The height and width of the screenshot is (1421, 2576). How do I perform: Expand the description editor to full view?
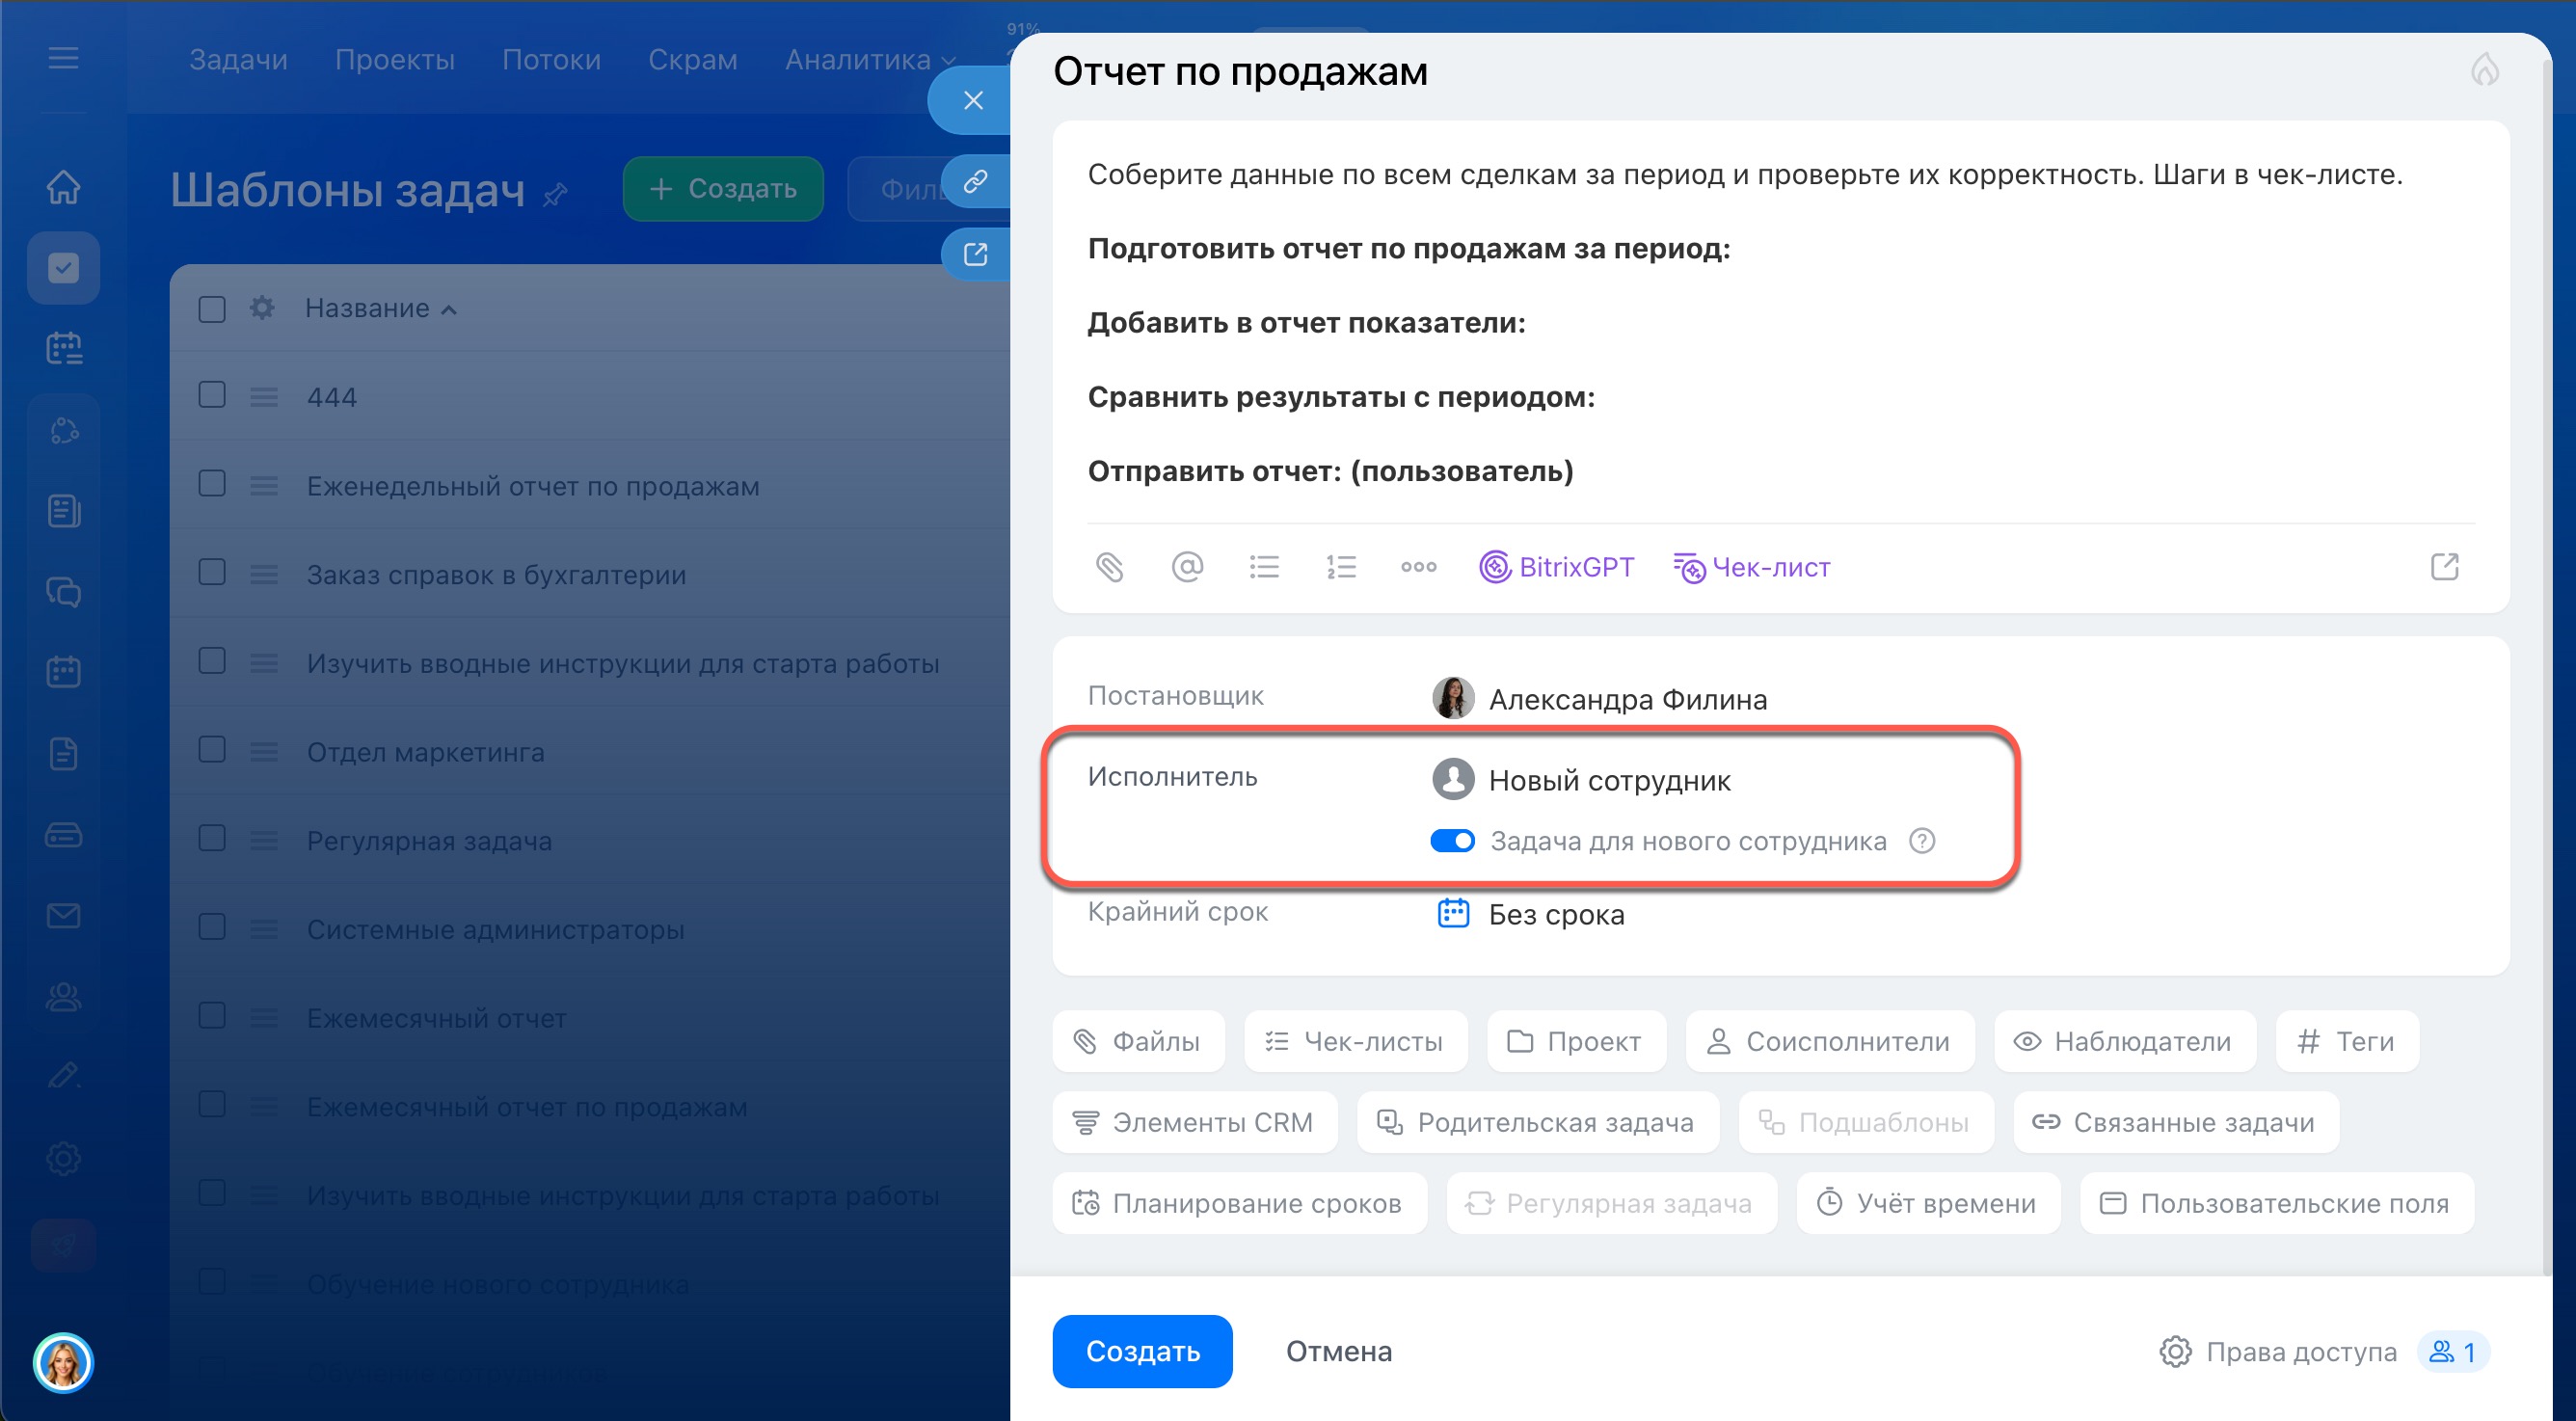coord(2443,567)
